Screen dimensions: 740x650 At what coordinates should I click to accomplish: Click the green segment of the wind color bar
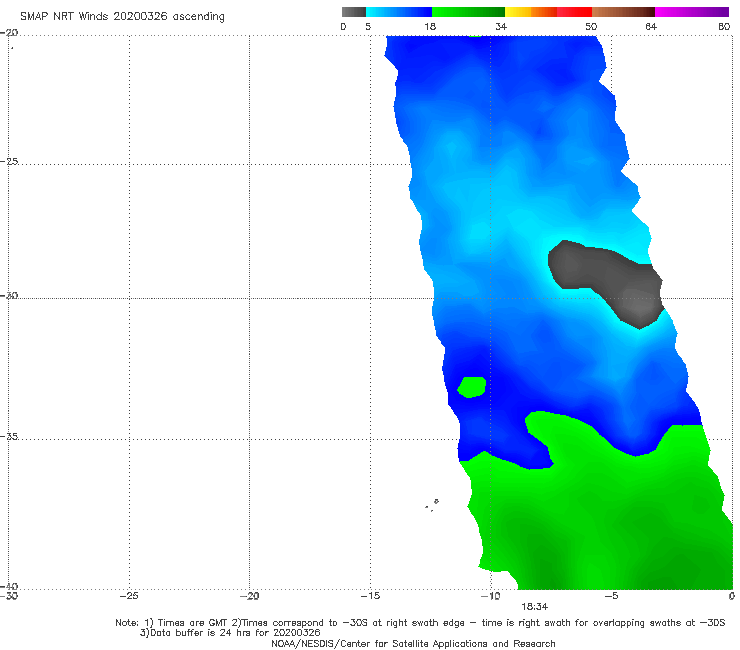click(x=468, y=12)
